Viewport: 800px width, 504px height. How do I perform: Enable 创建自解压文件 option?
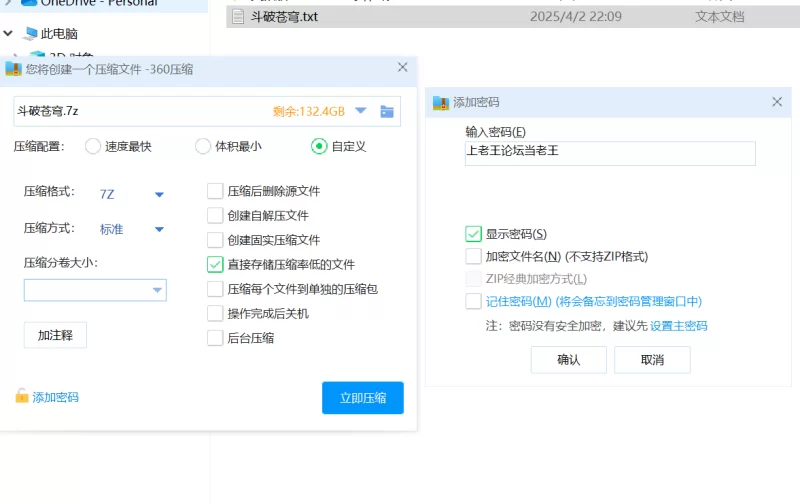tap(215, 216)
